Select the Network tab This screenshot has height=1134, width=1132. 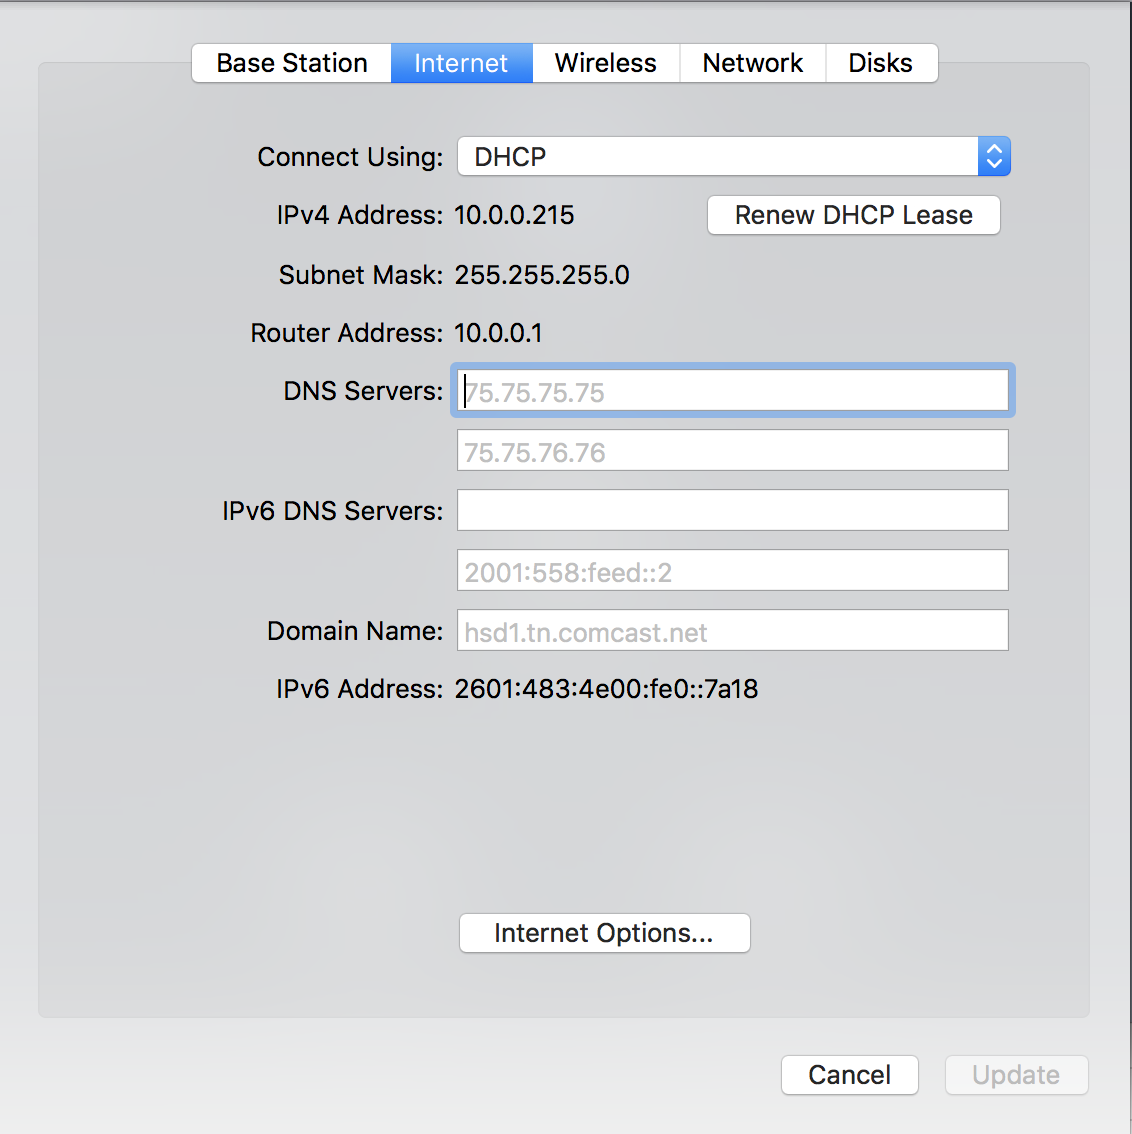click(752, 63)
